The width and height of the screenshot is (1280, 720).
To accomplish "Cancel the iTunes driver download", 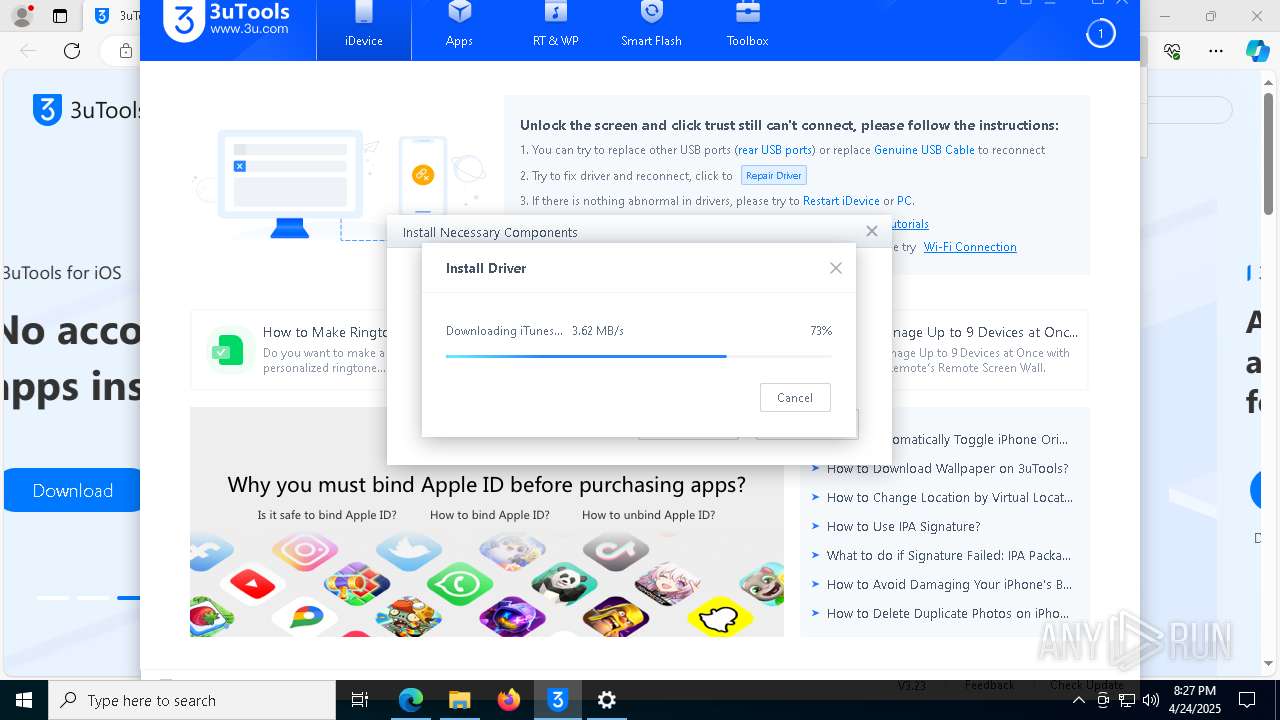I will 795,398.
